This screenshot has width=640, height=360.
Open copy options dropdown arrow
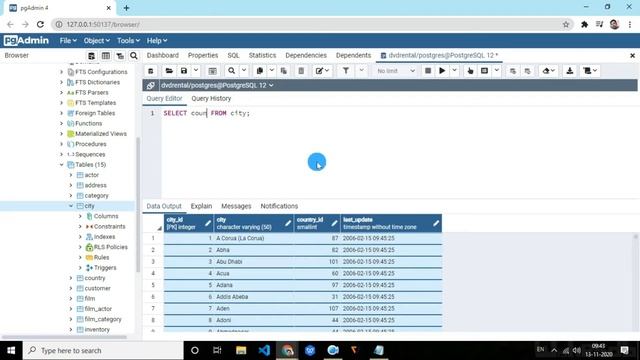tap(271, 71)
